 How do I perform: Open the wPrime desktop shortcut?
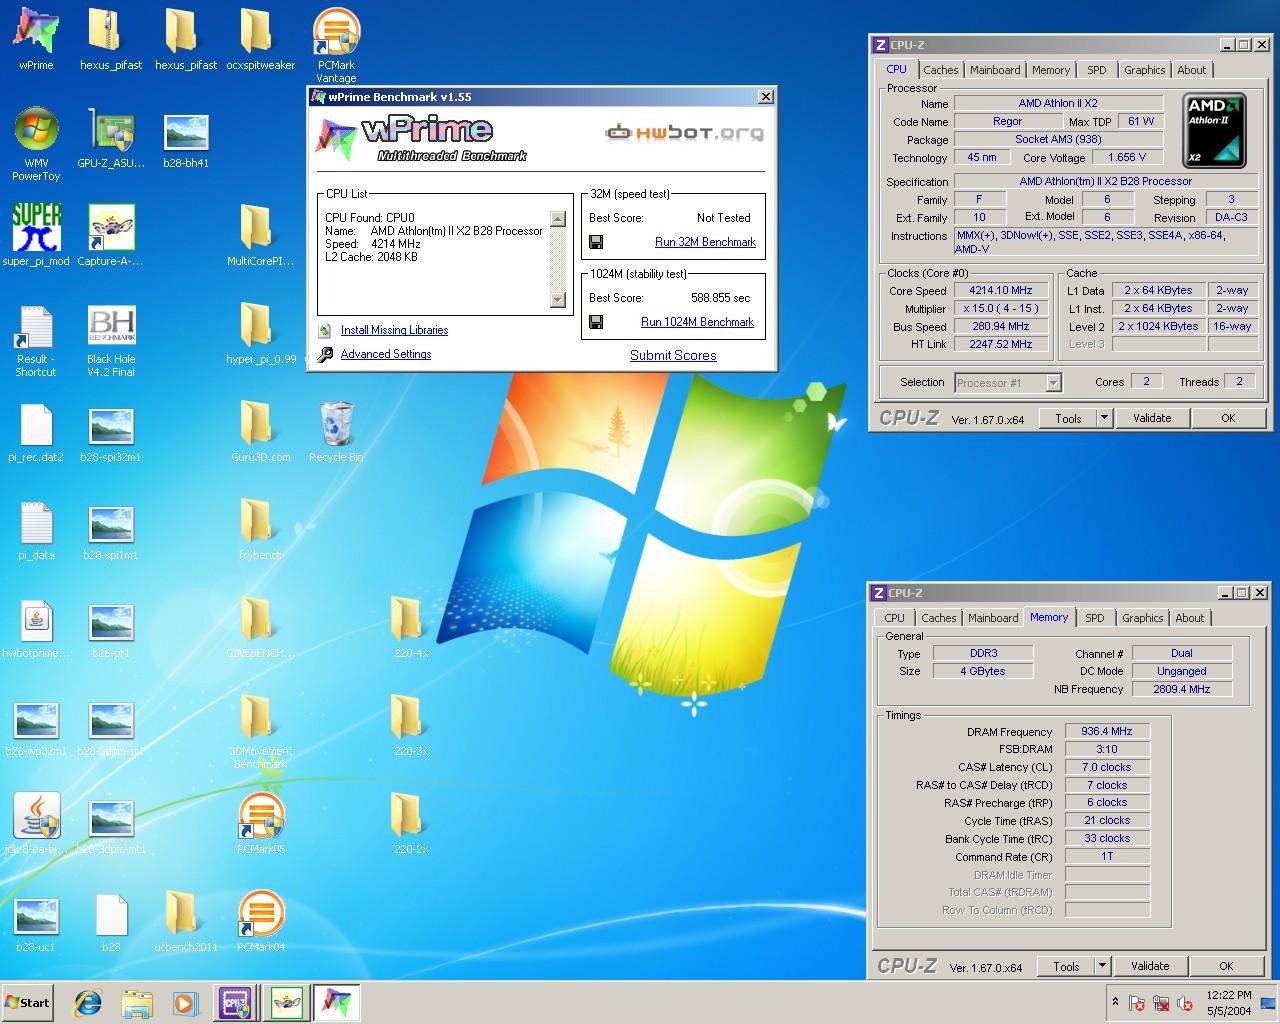[x=36, y=38]
